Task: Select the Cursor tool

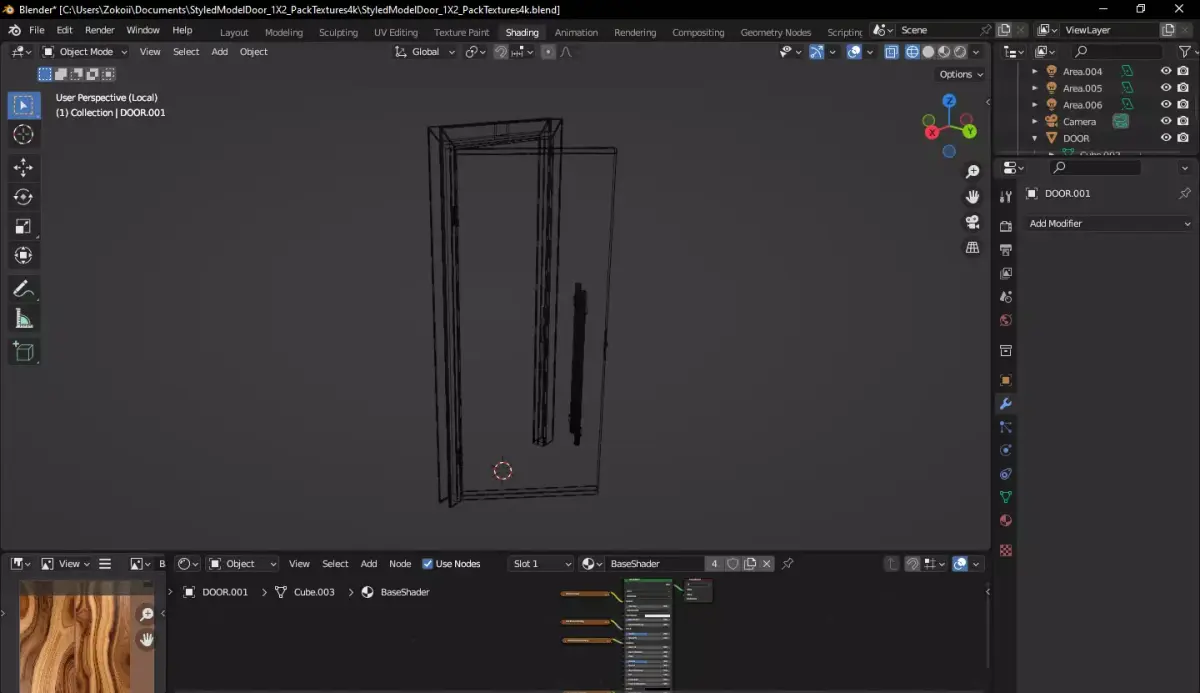Action: (x=24, y=135)
